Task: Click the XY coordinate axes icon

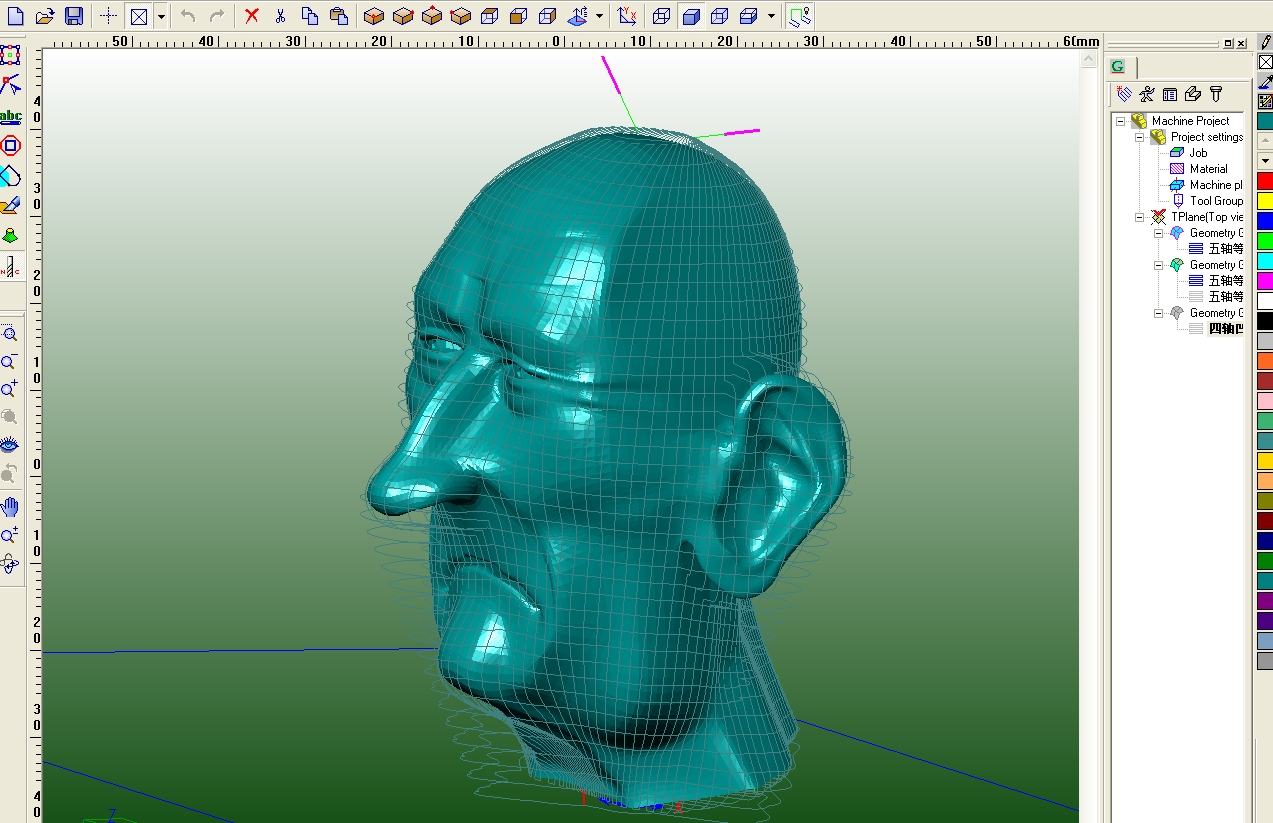Action: coord(627,16)
